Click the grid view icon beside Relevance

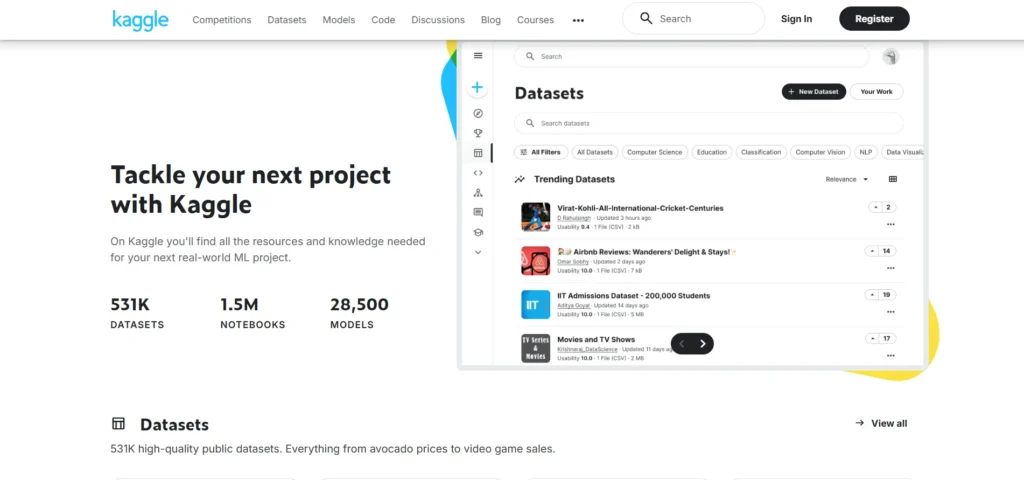tap(893, 179)
